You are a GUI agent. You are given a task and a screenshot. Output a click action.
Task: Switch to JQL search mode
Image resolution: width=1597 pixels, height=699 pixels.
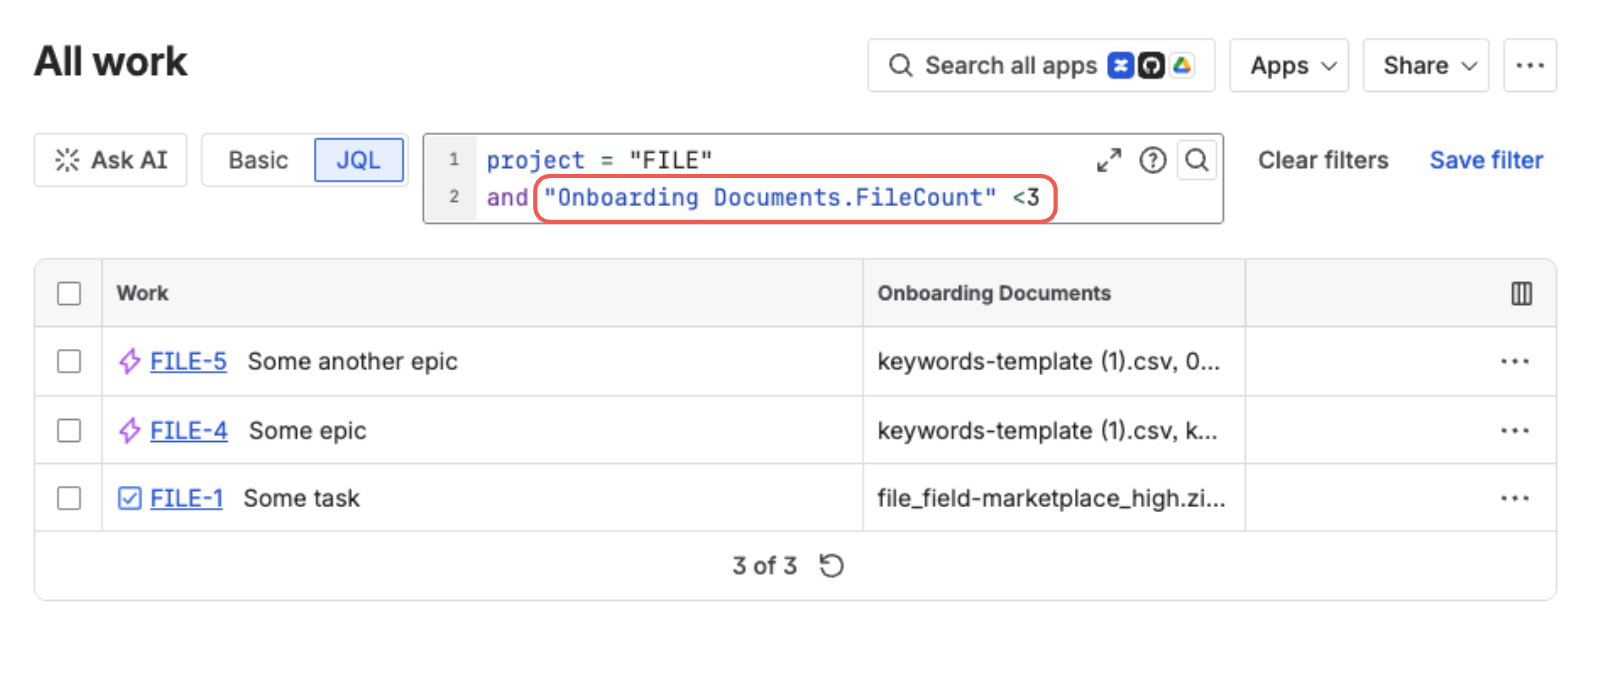click(358, 160)
